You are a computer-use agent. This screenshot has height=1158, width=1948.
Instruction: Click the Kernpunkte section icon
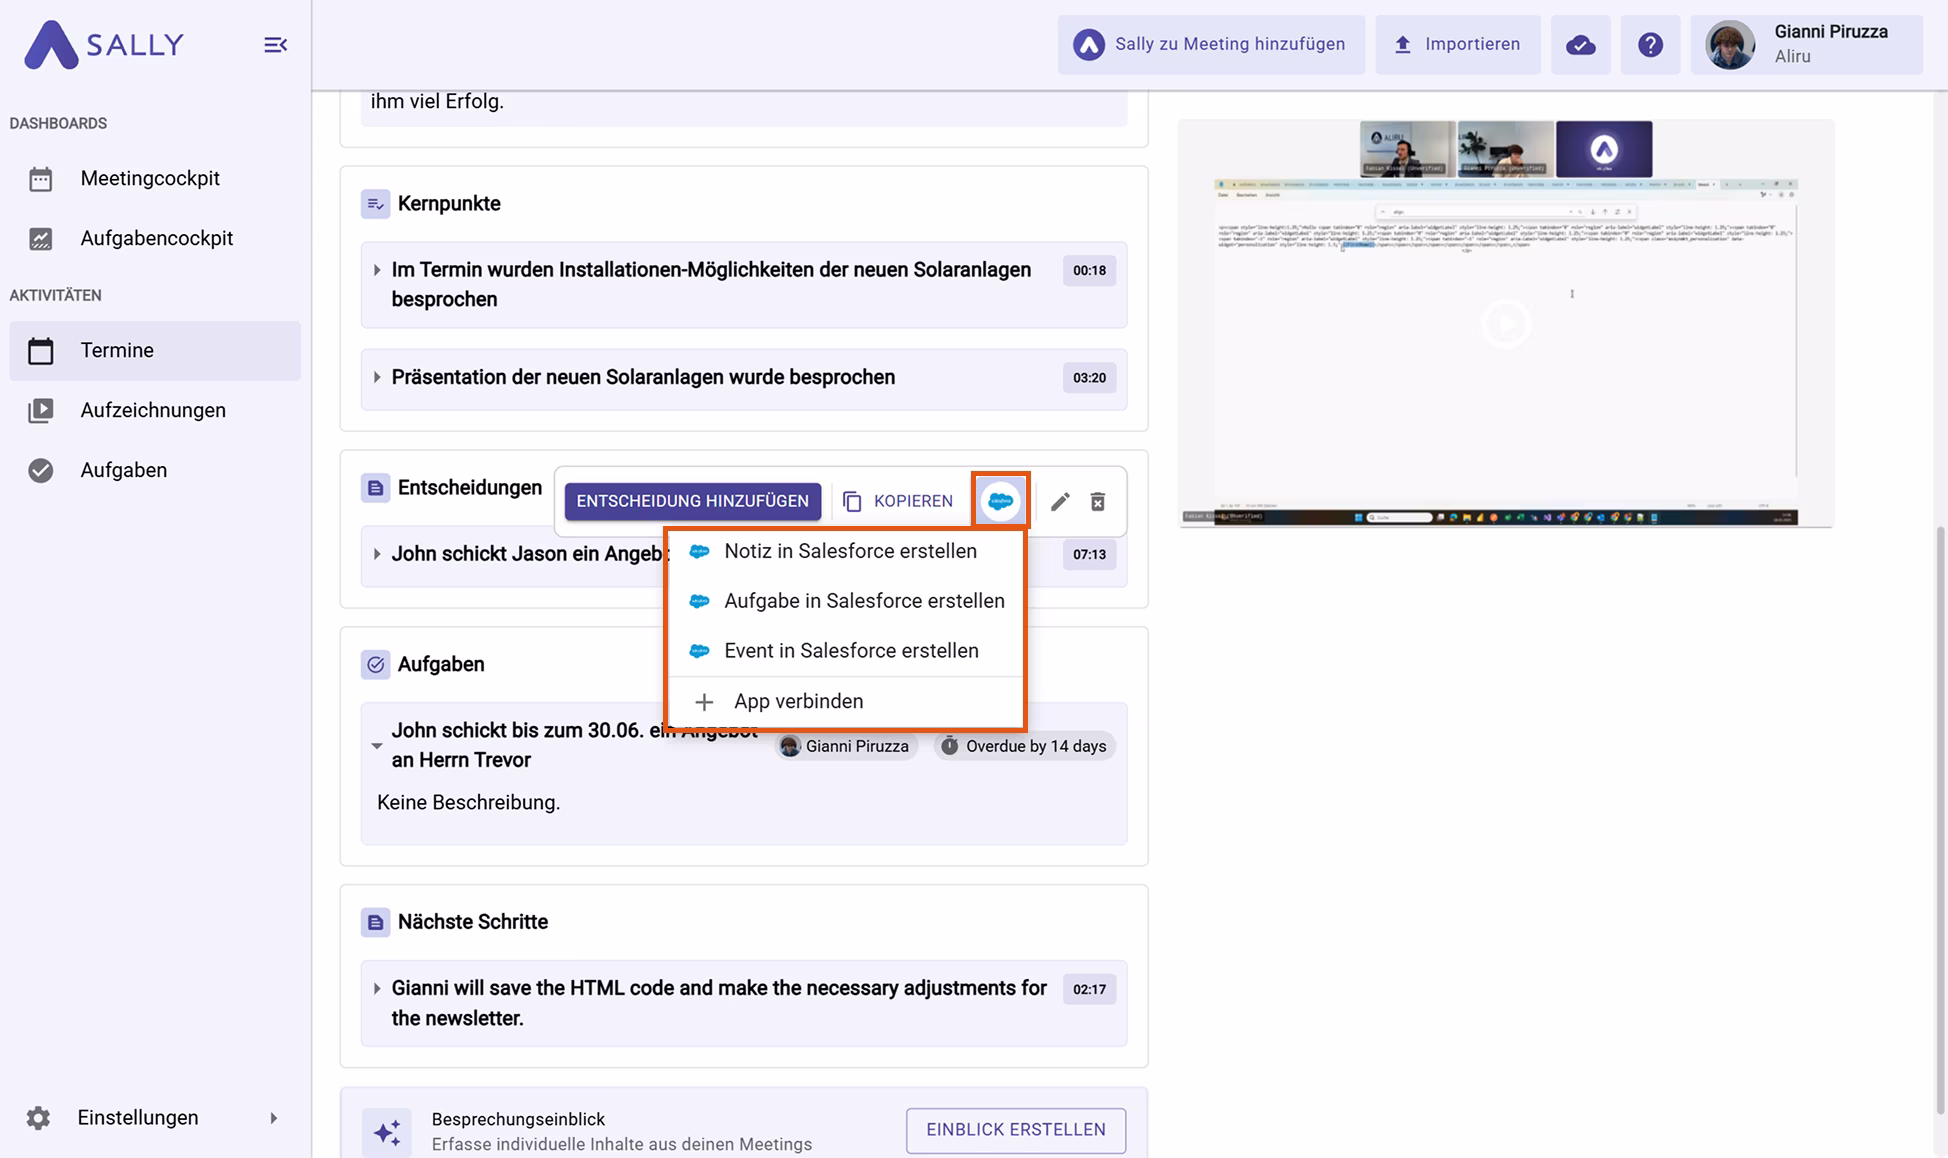point(375,204)
